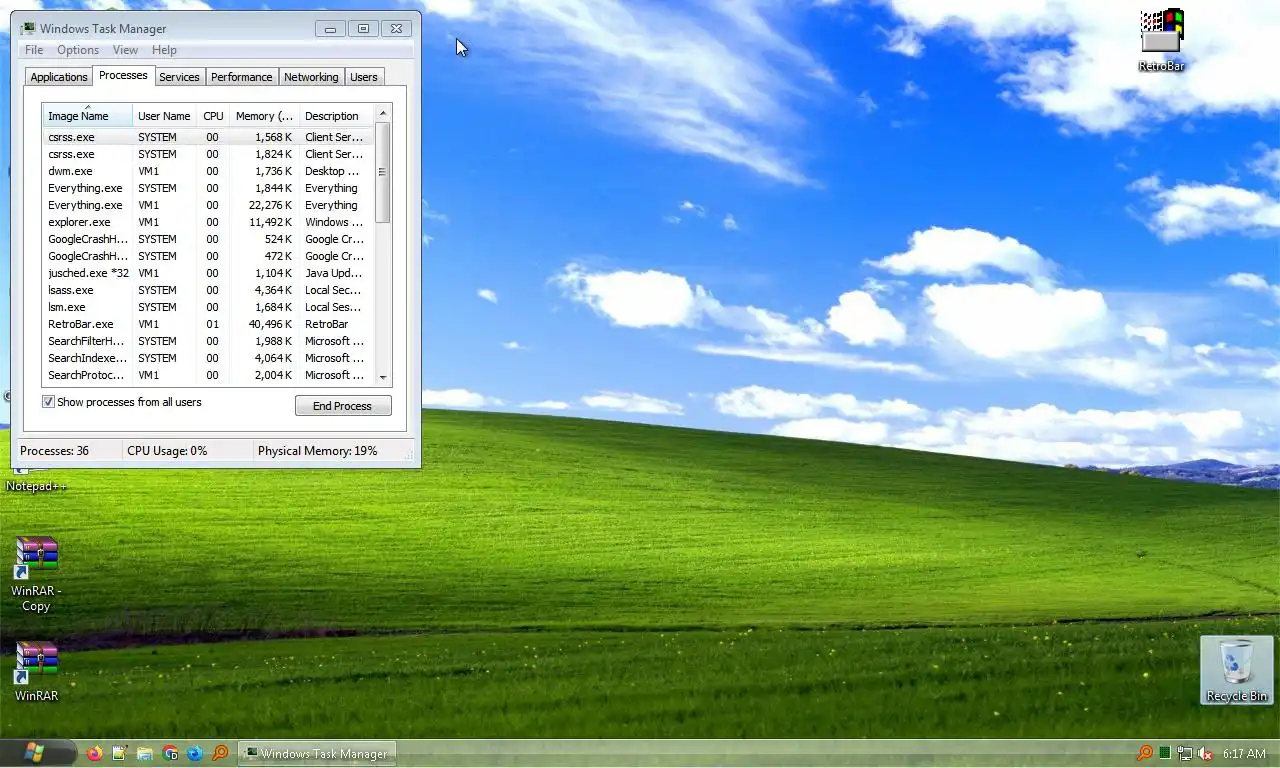Sort by the Memory column header
Image resolution: width=1280 pixels, height=768 pixels.
(264, 116)
